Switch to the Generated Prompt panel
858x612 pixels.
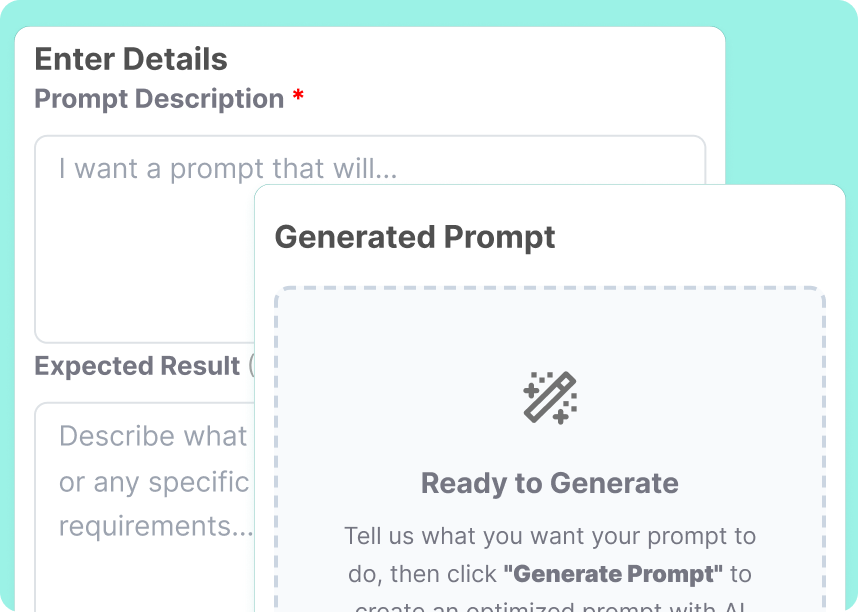tap(414, 237)
